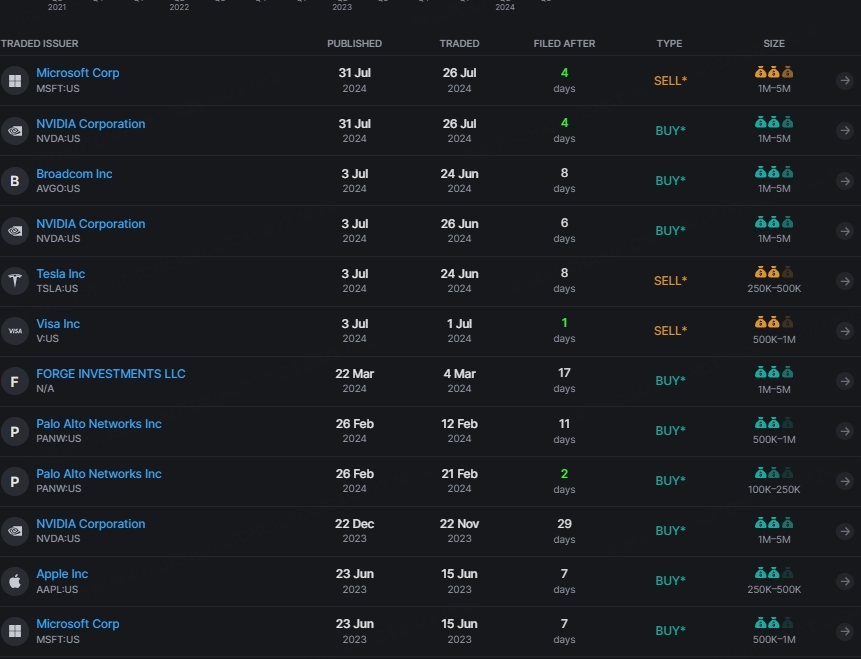Click 29 days filed-after value
Viewport: 861px width, 659px height.
tap(564, 531)
